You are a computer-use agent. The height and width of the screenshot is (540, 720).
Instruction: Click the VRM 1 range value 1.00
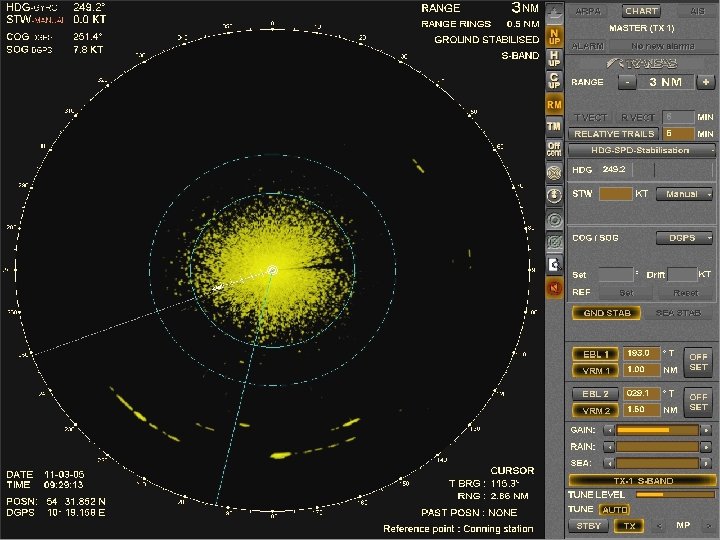coord(641,370)
